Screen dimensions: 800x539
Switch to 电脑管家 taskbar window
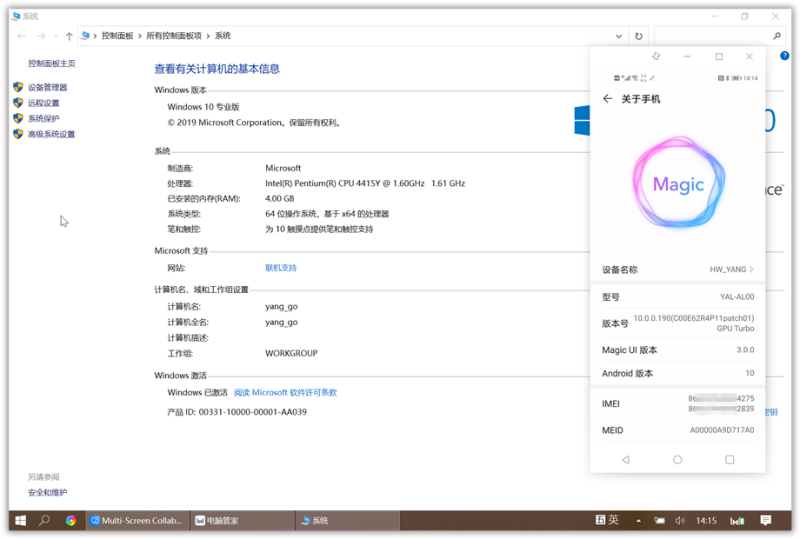coord(243,521)
